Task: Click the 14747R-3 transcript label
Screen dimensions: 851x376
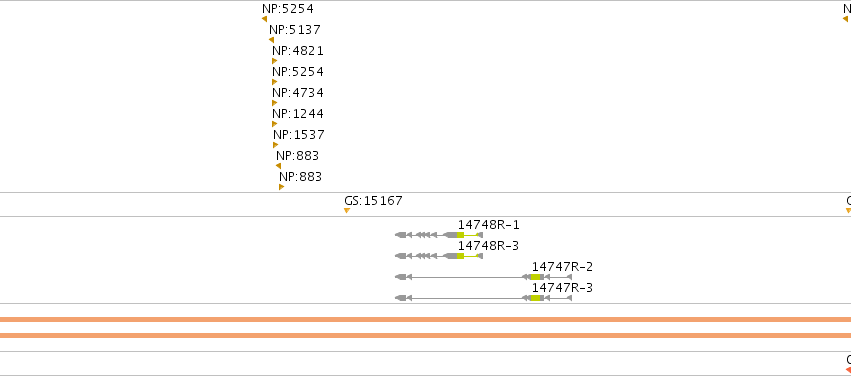Action: [x=562, y=288]
